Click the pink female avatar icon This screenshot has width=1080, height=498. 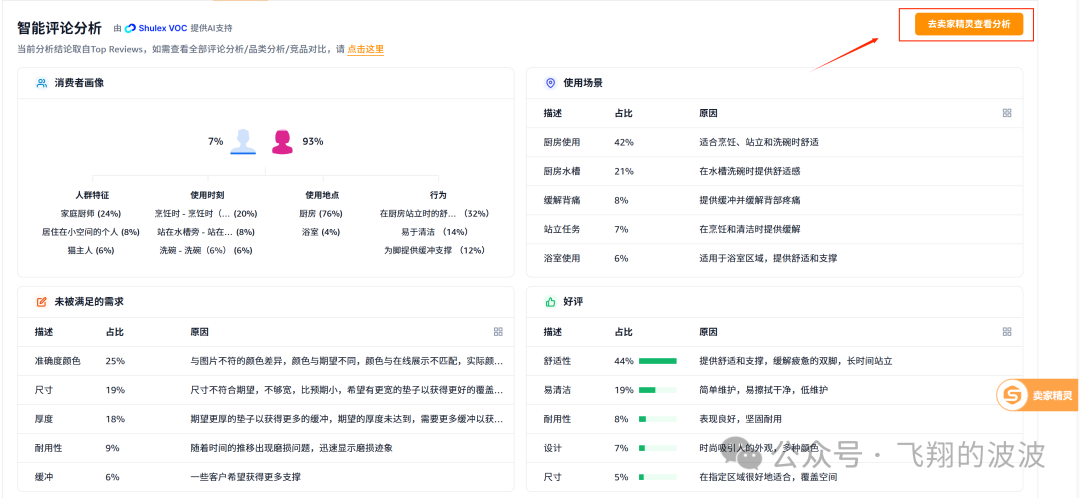tap(281, 142)
